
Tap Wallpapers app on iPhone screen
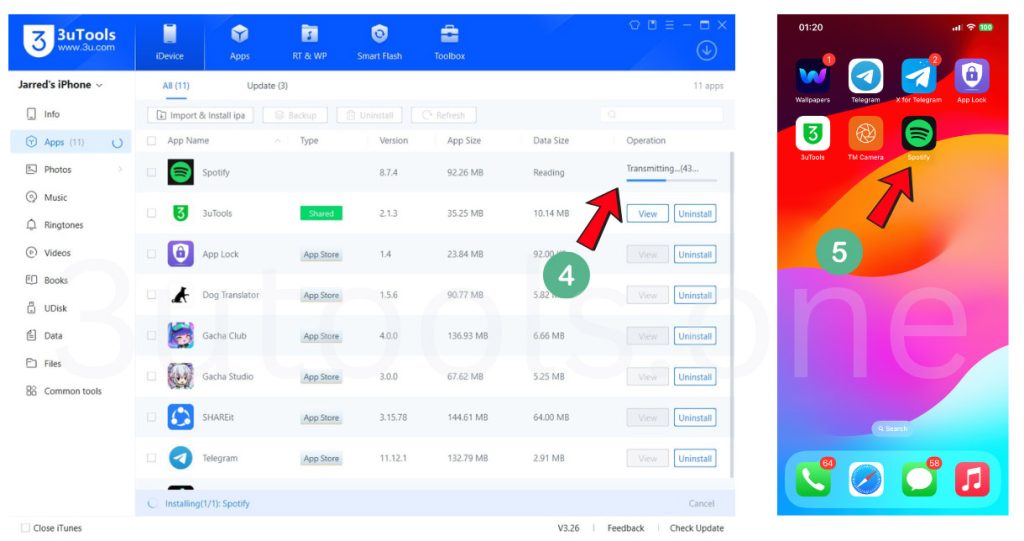[812, 76]
